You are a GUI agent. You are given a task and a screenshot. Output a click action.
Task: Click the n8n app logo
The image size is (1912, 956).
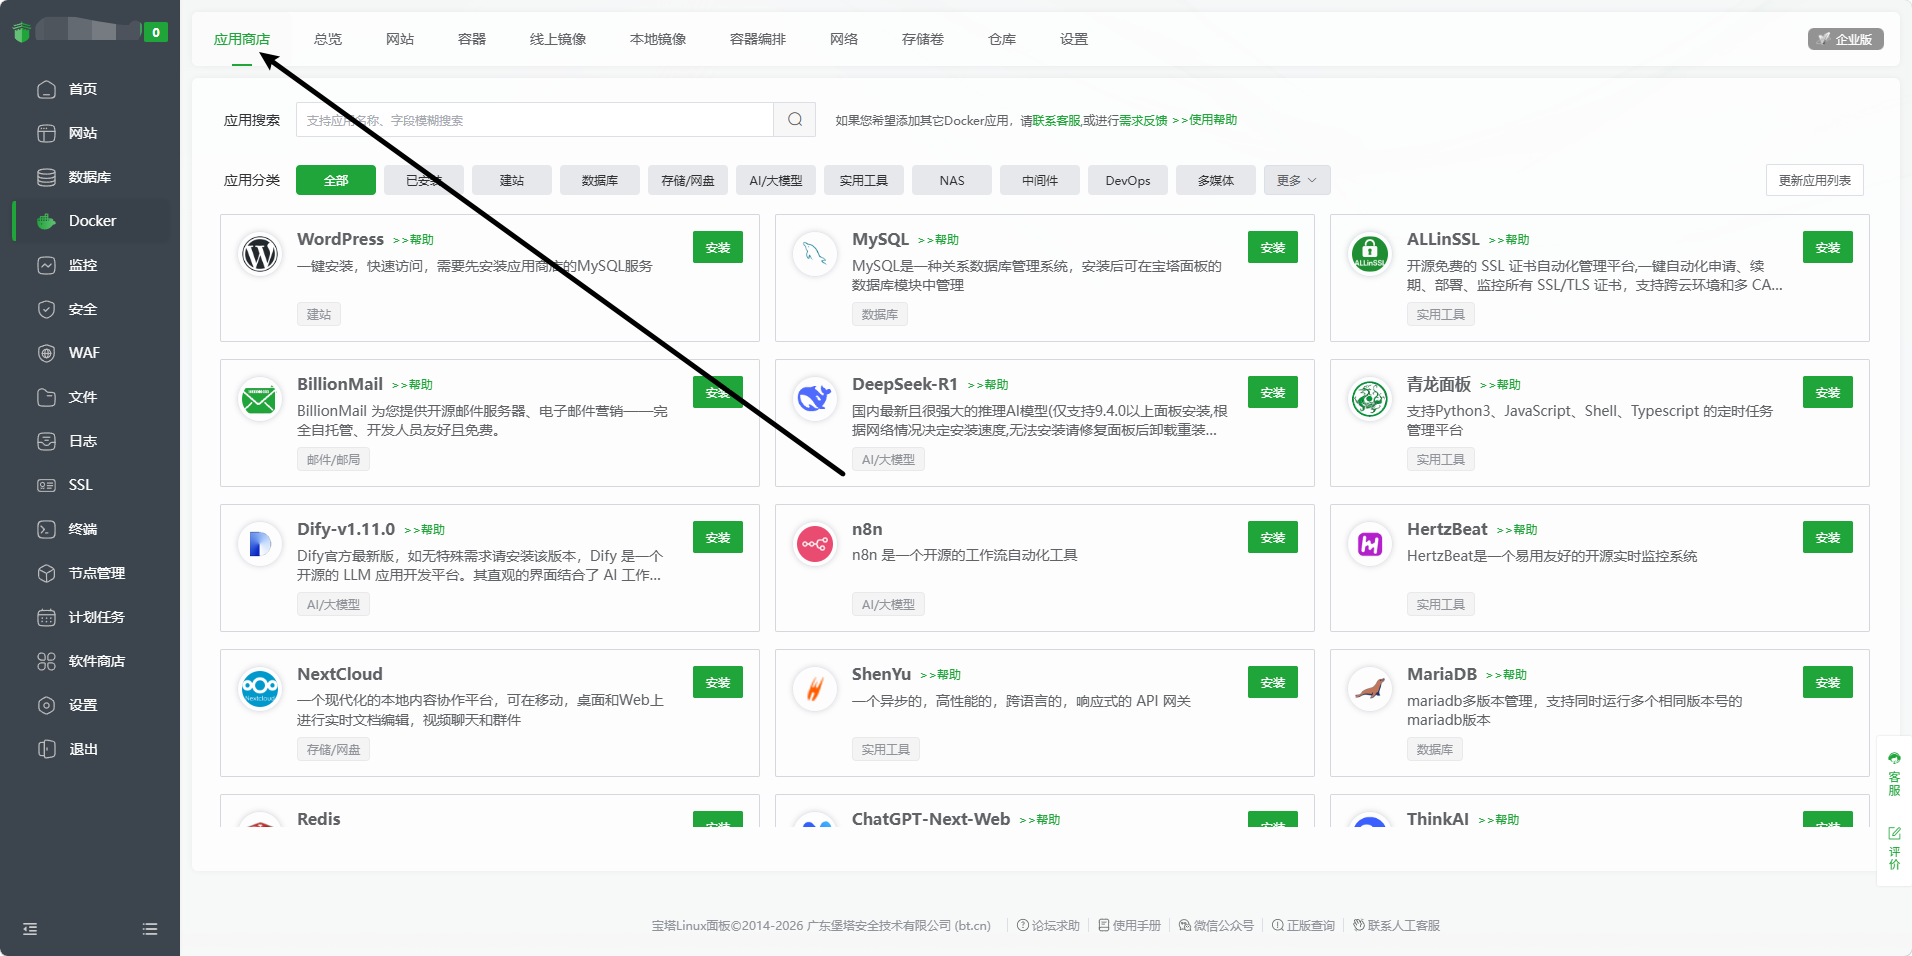[815, 544]
